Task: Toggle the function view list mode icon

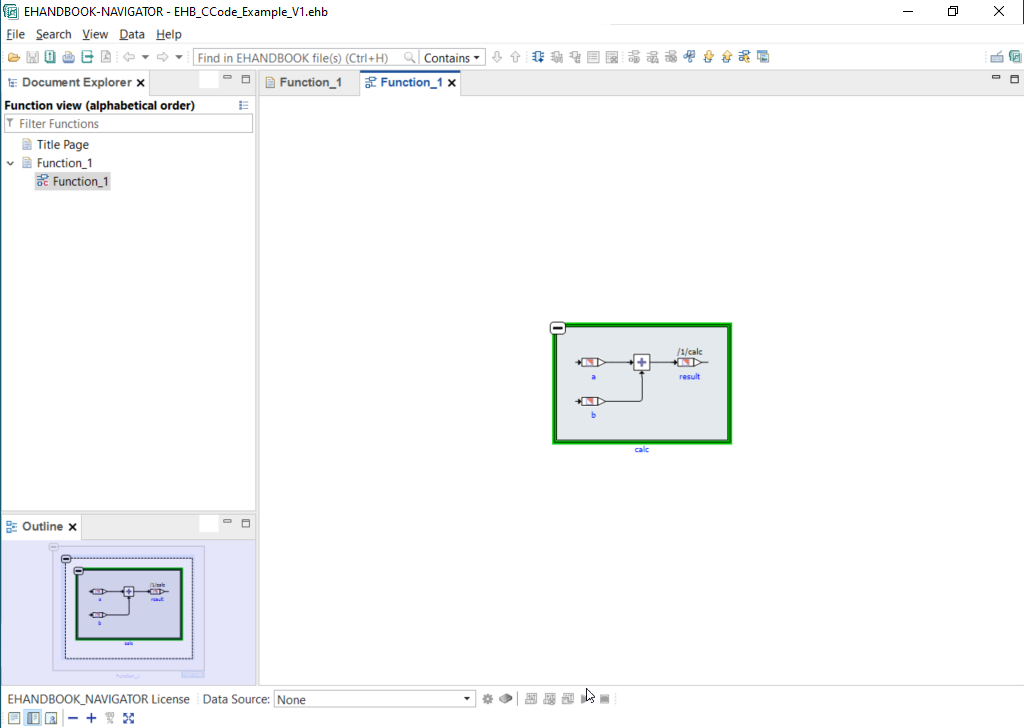Action: 244,105
